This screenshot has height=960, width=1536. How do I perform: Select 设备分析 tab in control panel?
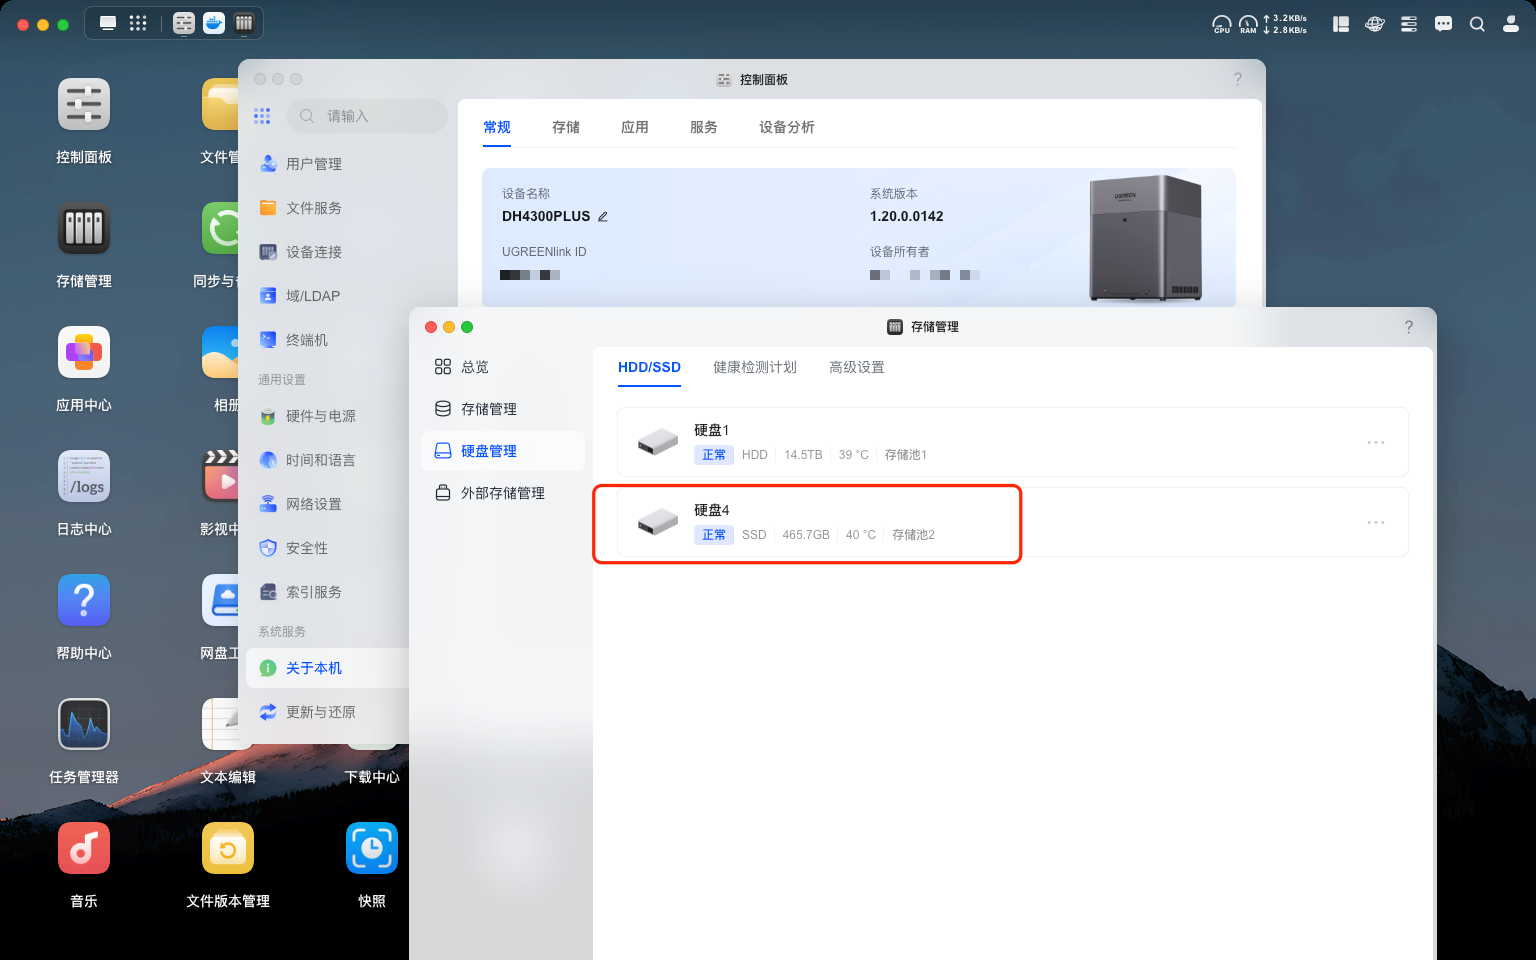[787, 127]
